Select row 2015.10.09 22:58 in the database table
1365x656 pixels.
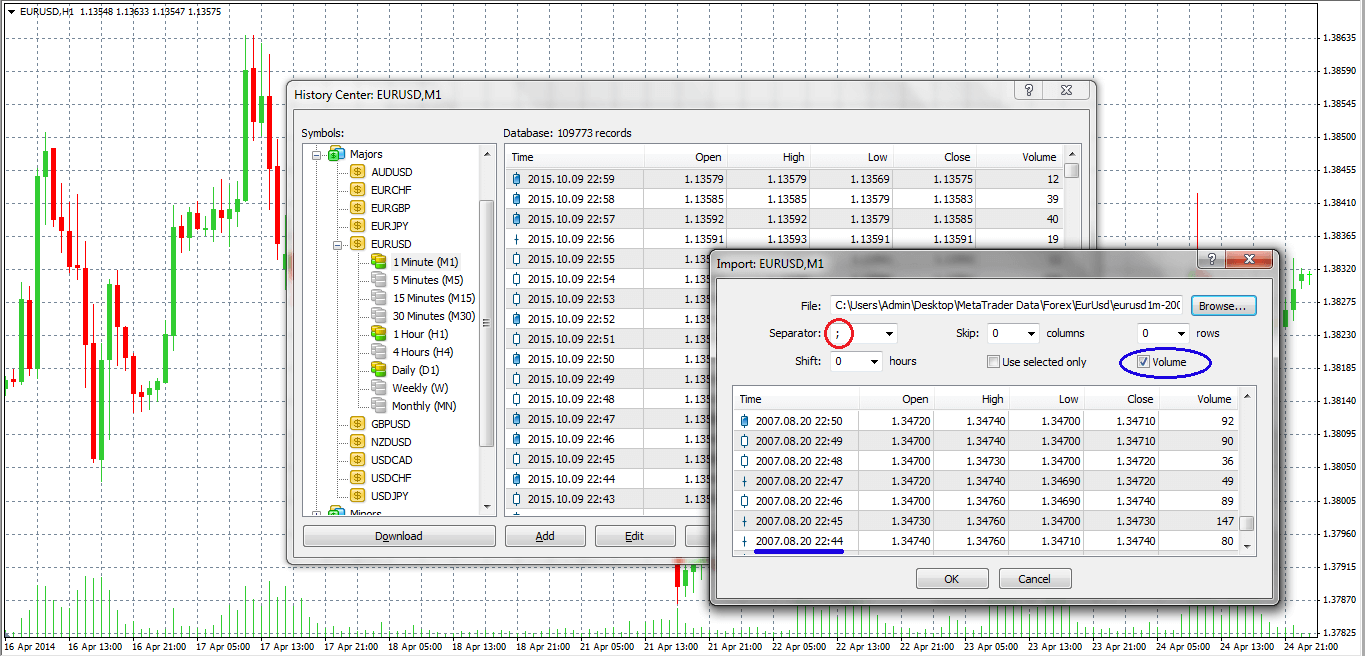tap(786, 199)
